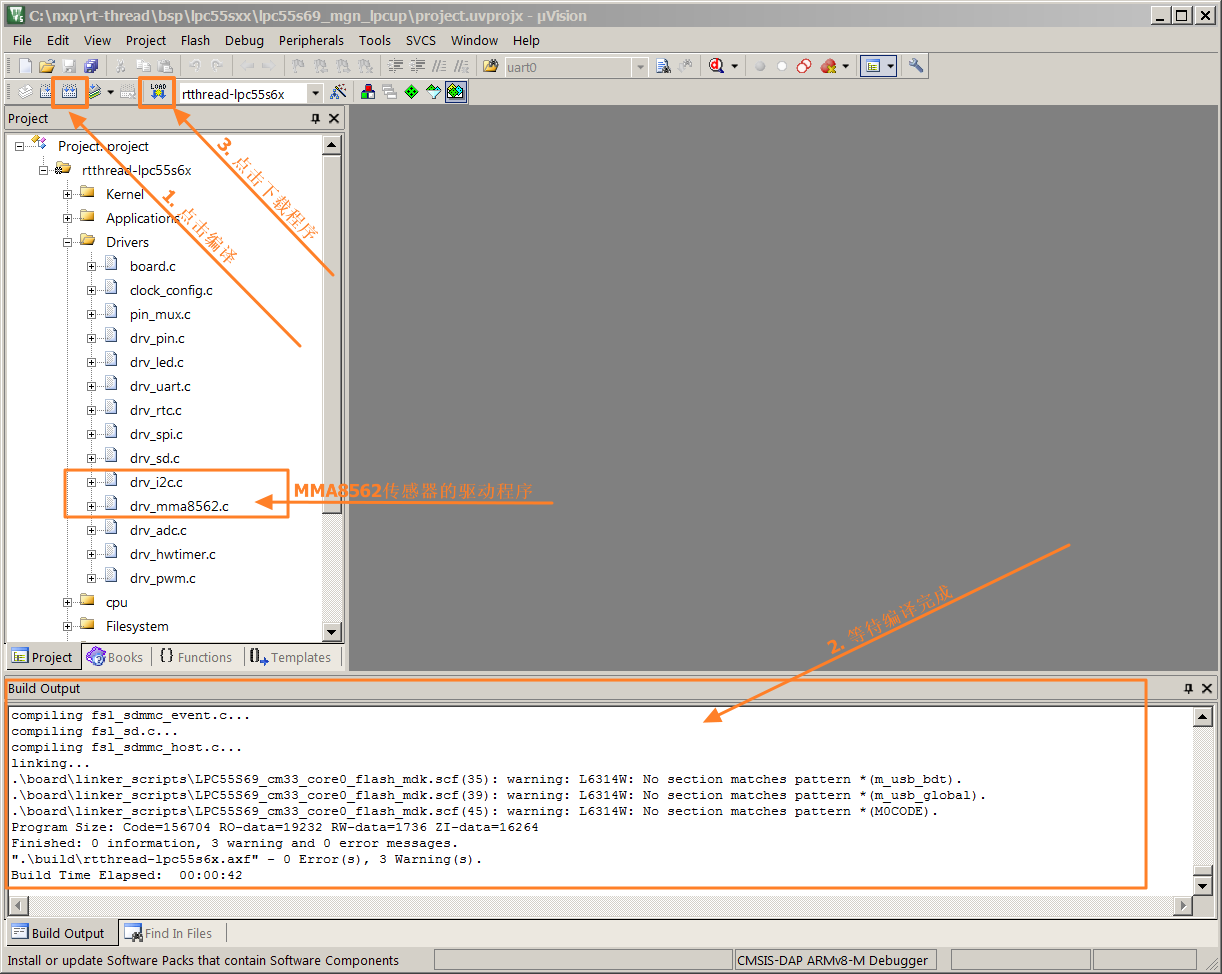The image size is (1222, 974).
Task: Click the Manage Run-Time Environment green diamond icon
Action: pyautogui.click(x=411, y=93)
